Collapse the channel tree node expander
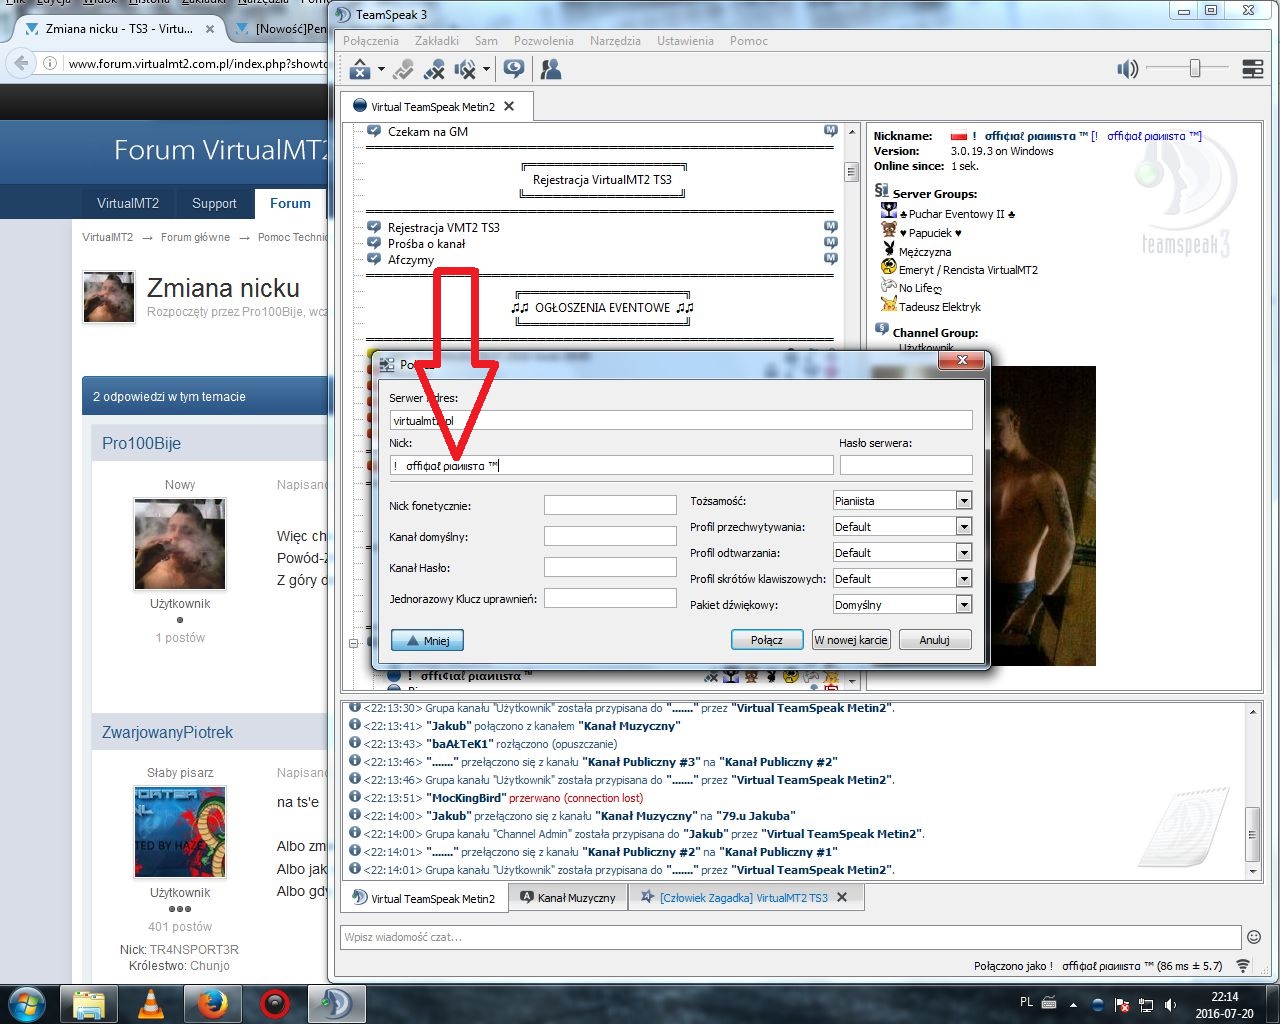Screen dimensions: 1280x1024 (x=353, y=643)
